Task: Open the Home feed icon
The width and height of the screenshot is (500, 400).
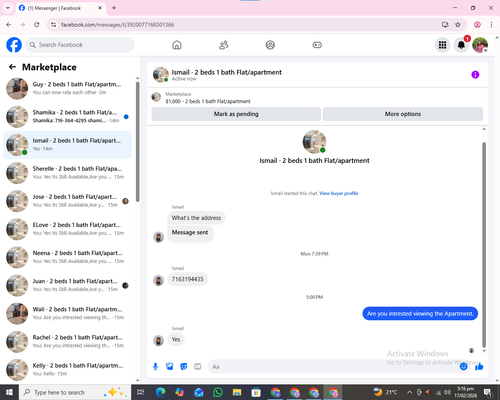Action: 177,45
